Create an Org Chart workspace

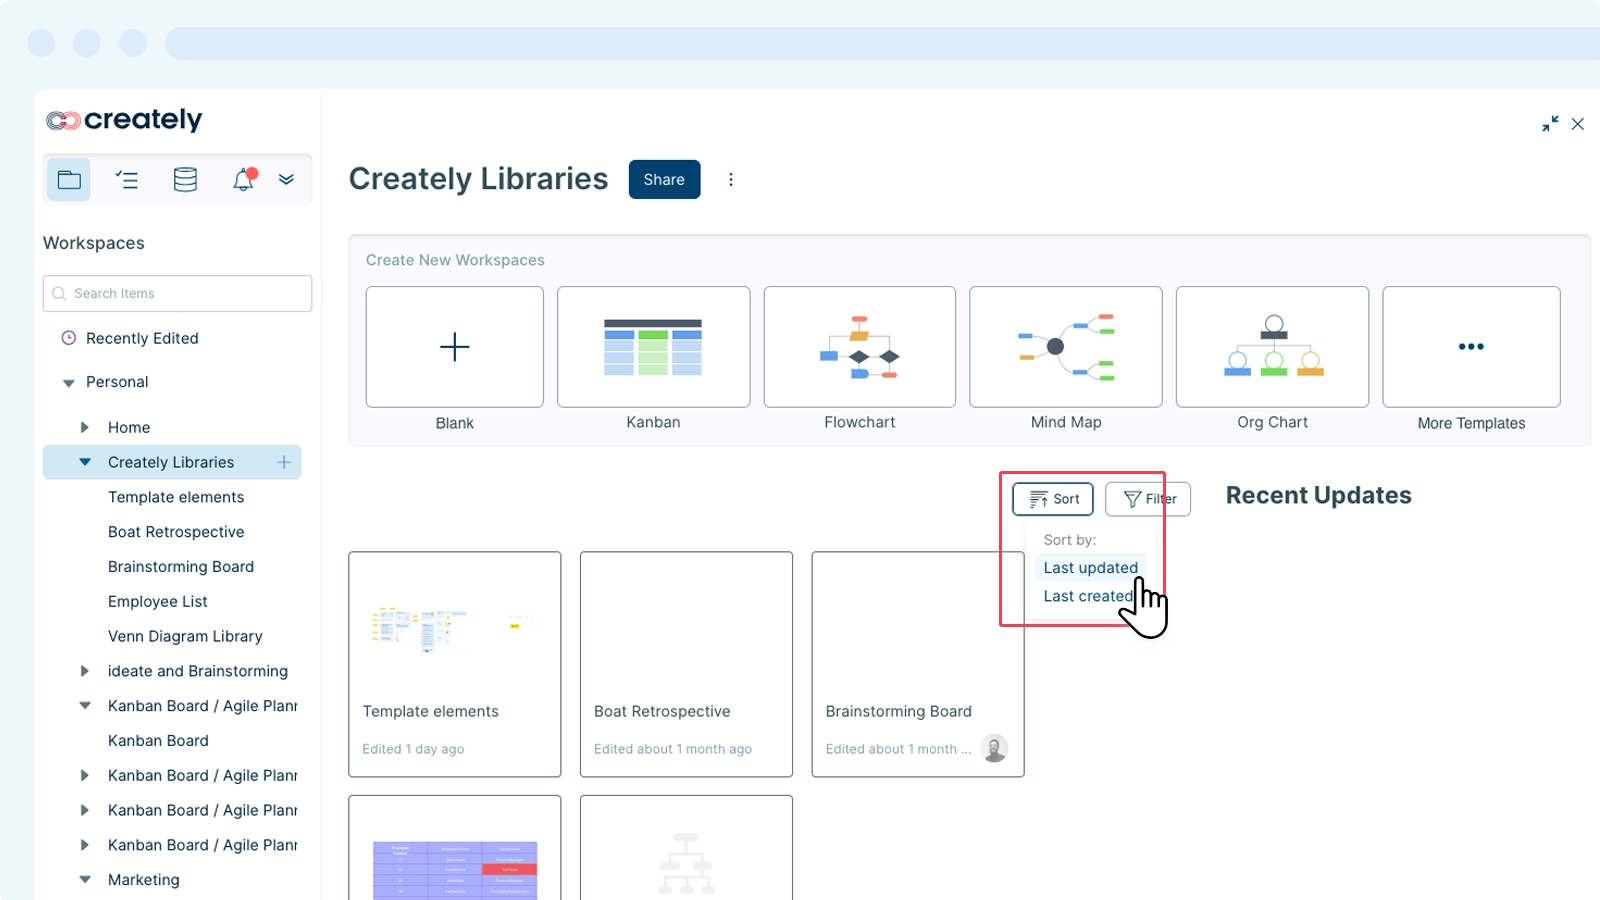click(1272, 347)
